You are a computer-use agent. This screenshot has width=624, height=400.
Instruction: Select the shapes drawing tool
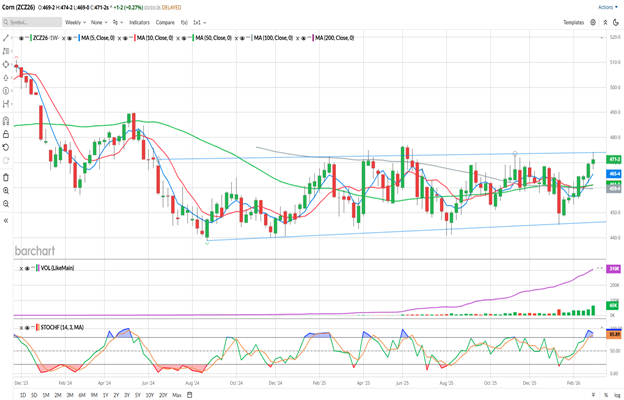[6, 64]
